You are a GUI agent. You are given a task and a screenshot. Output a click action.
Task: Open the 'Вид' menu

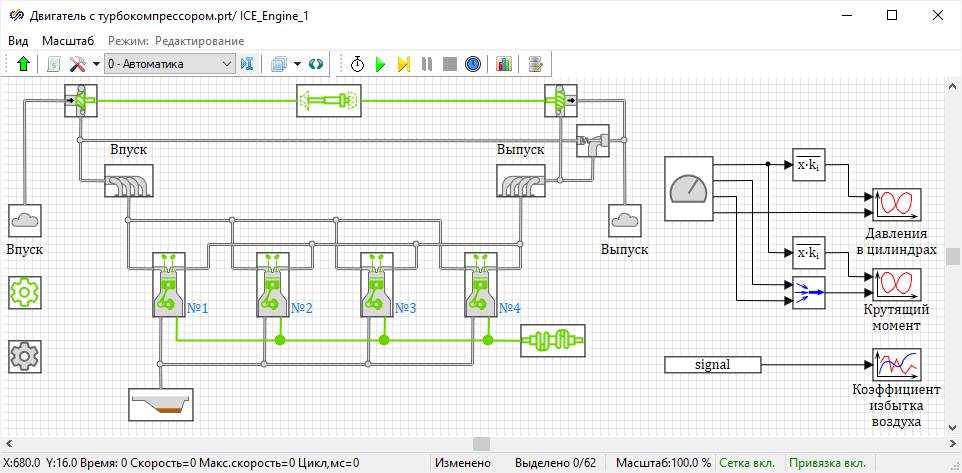18,41
